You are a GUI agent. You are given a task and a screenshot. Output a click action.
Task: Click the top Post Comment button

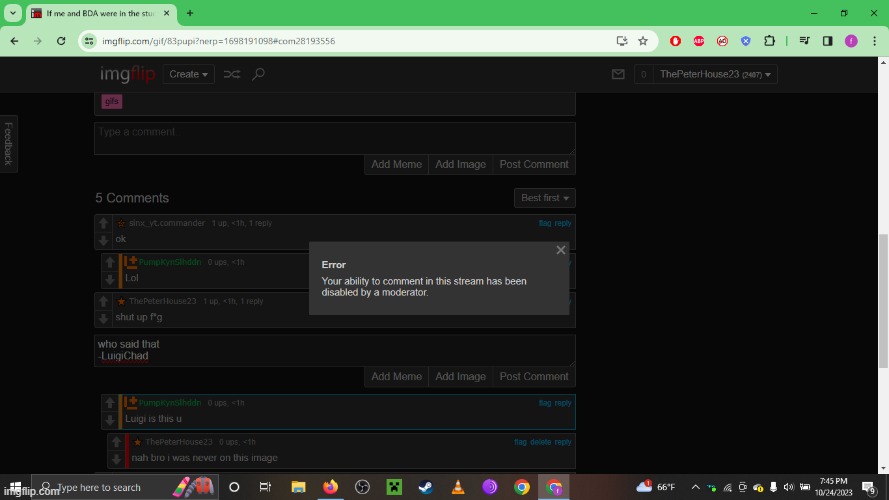(534, 164)
